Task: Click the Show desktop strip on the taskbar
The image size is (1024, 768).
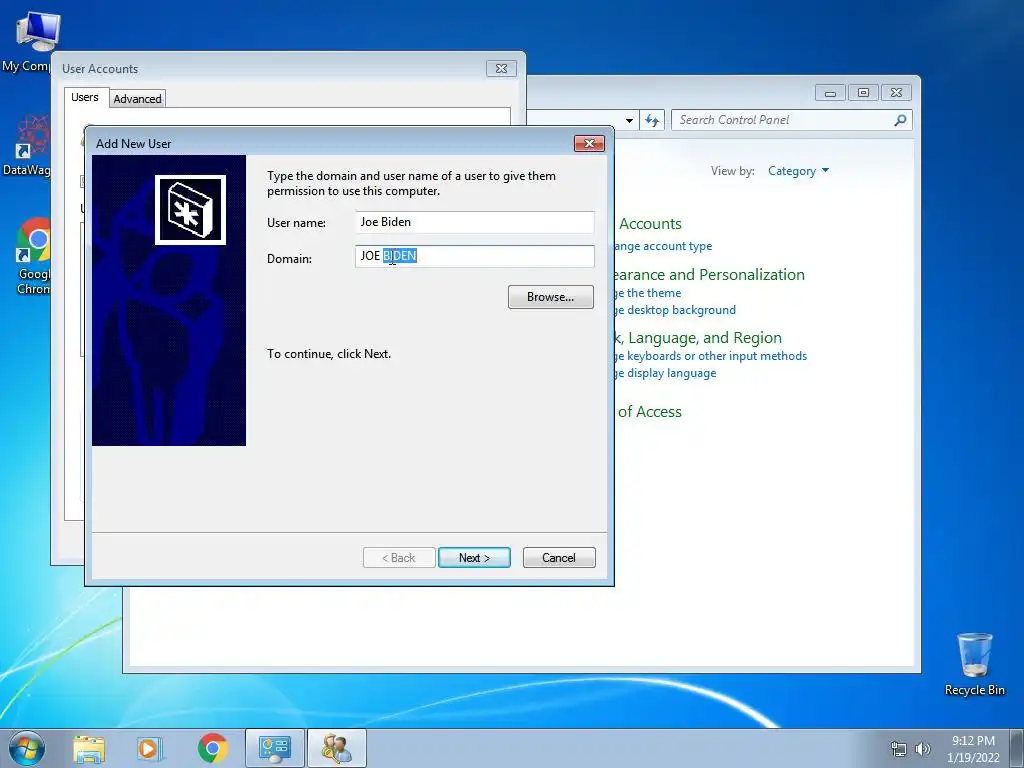Action: [x=1017, y=748]
